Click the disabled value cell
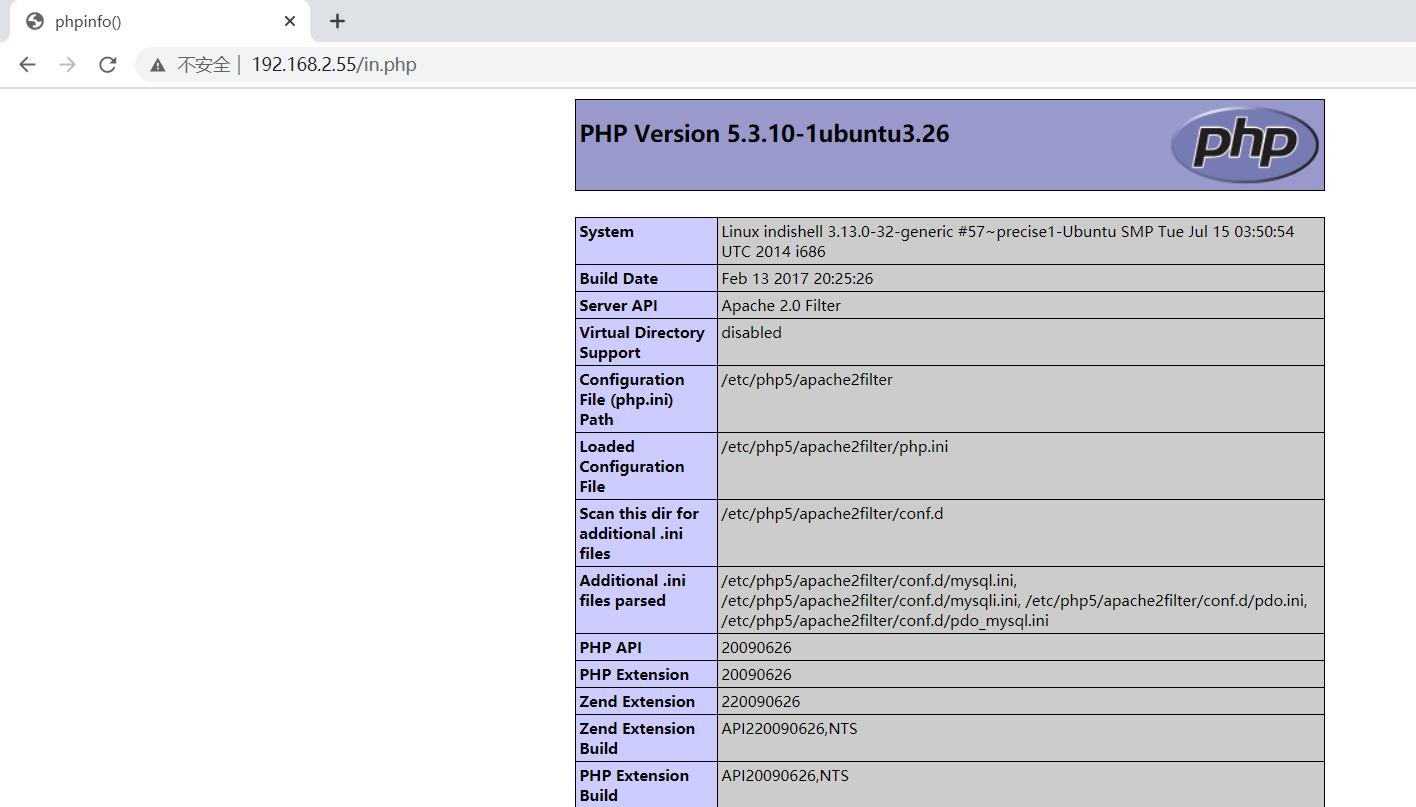The image size is (1416, 807). 1020,342
